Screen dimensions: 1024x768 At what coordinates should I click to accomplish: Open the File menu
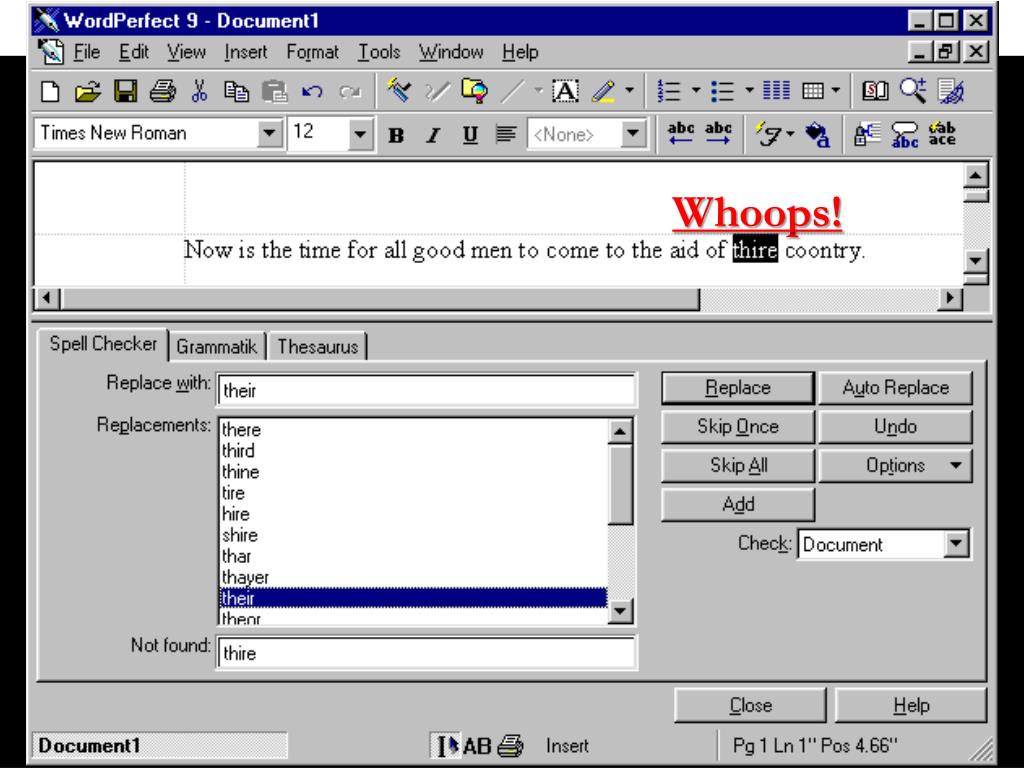tap(86, 52)
